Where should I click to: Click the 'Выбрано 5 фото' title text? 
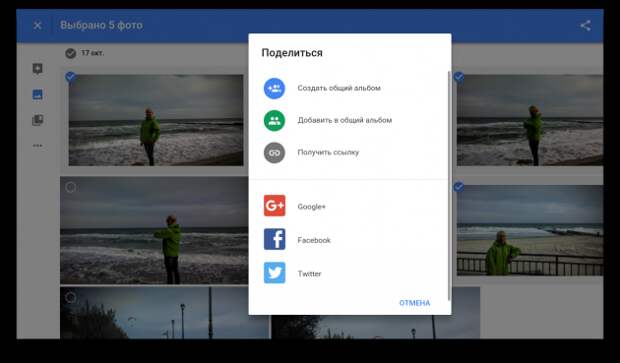101,25
